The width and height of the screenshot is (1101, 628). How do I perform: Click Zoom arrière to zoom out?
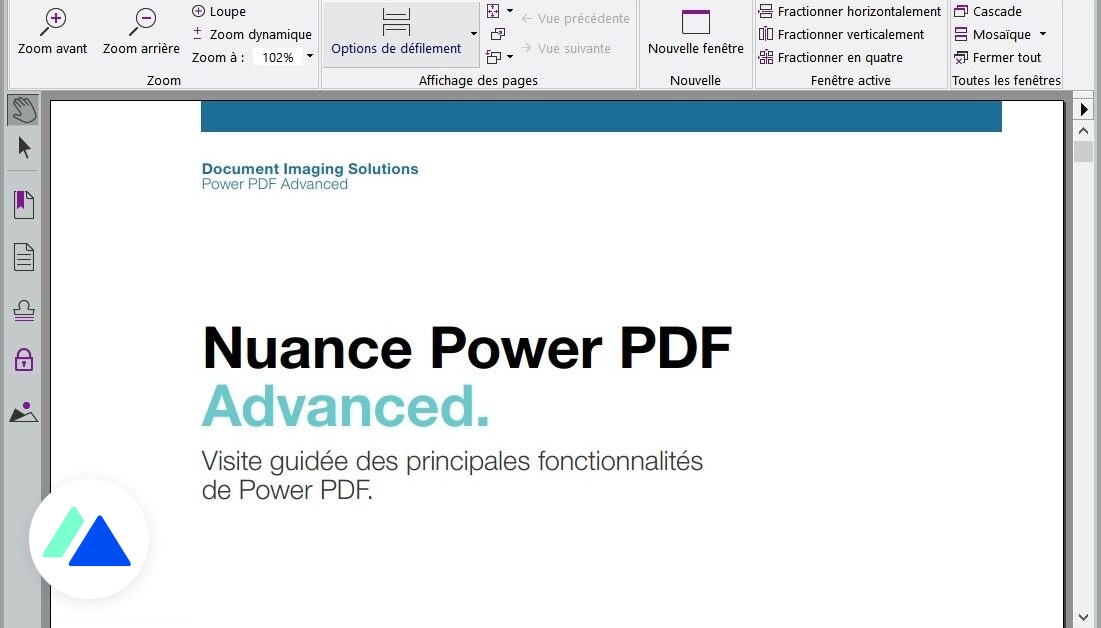(x=140, y=30)
